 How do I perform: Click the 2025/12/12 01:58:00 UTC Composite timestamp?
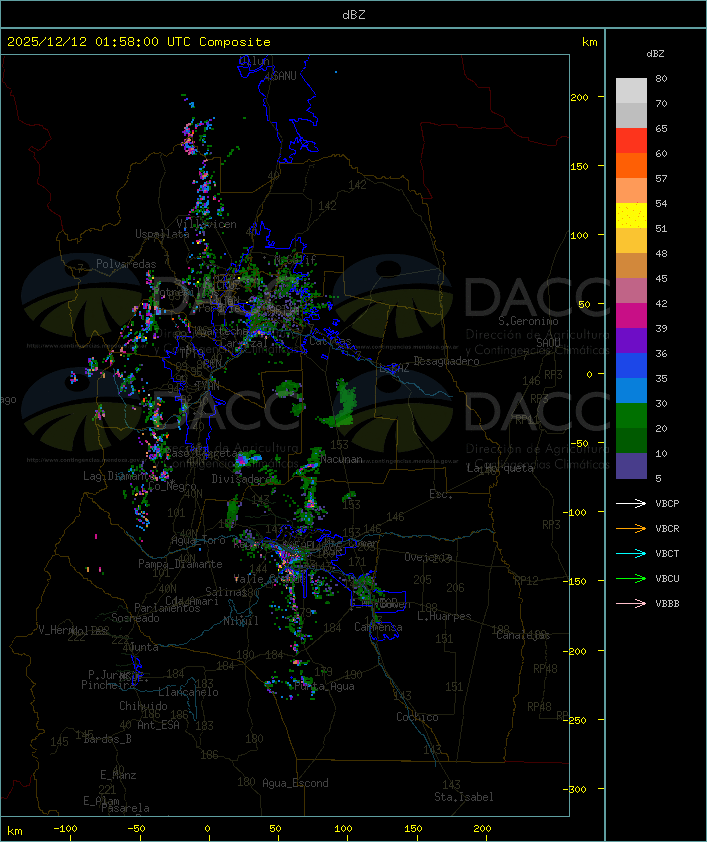click(x=139, y=42)
